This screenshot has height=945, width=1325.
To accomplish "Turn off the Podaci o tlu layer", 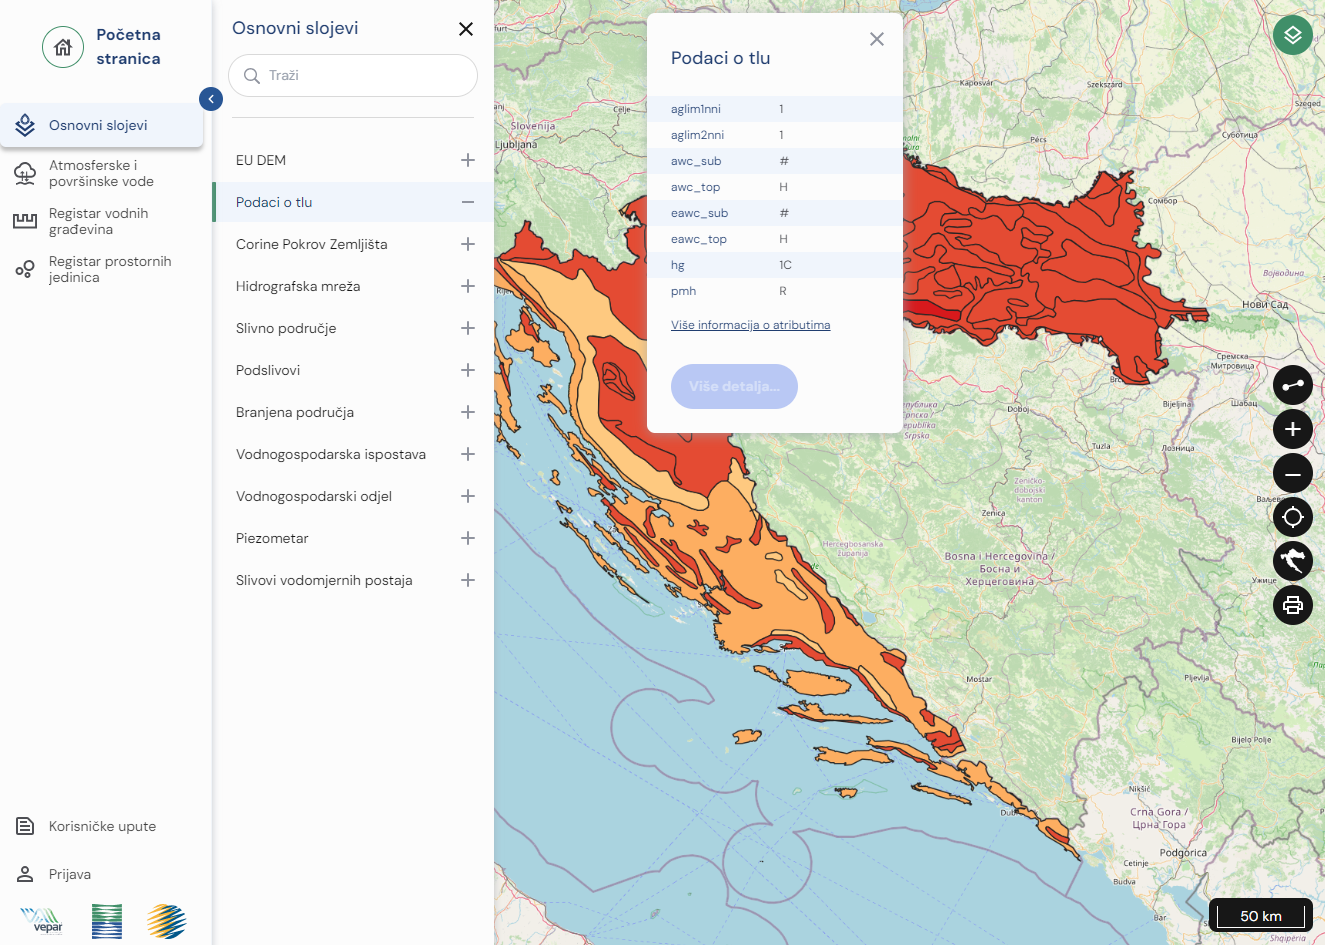I will tap(467, 202).
